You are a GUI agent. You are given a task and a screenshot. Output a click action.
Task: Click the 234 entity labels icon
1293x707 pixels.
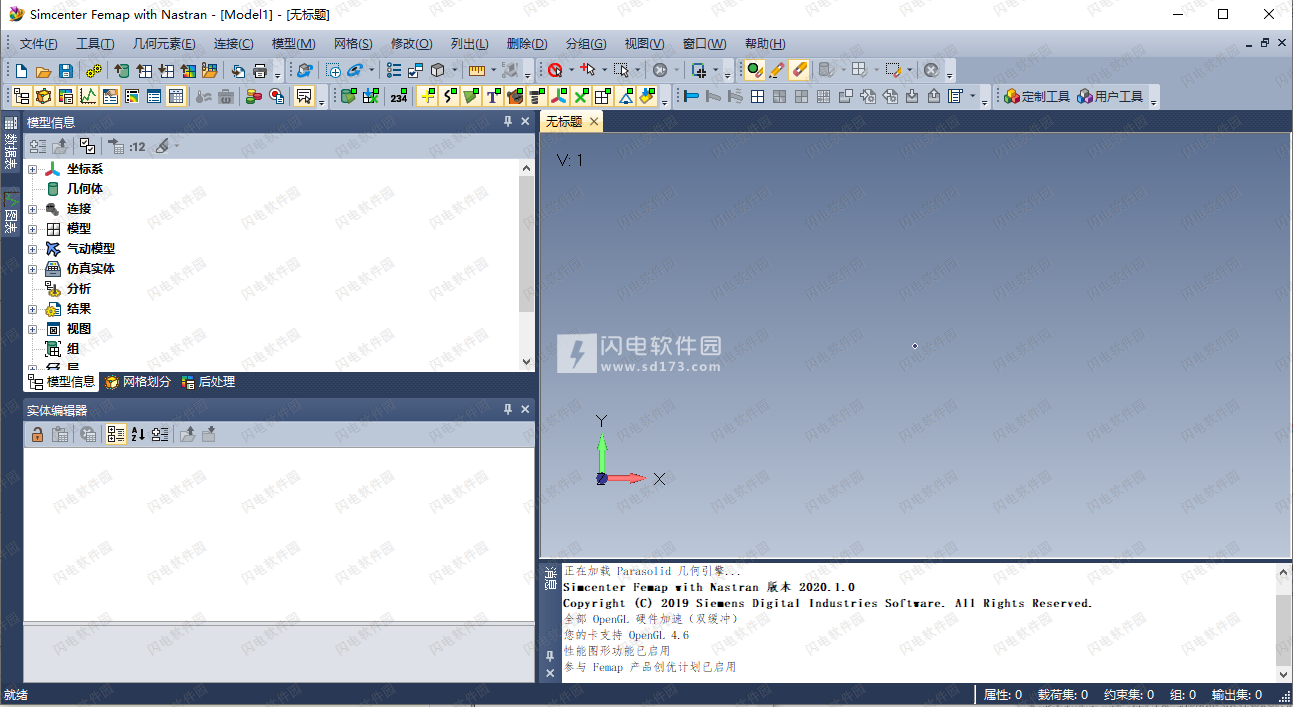(399, 97)
